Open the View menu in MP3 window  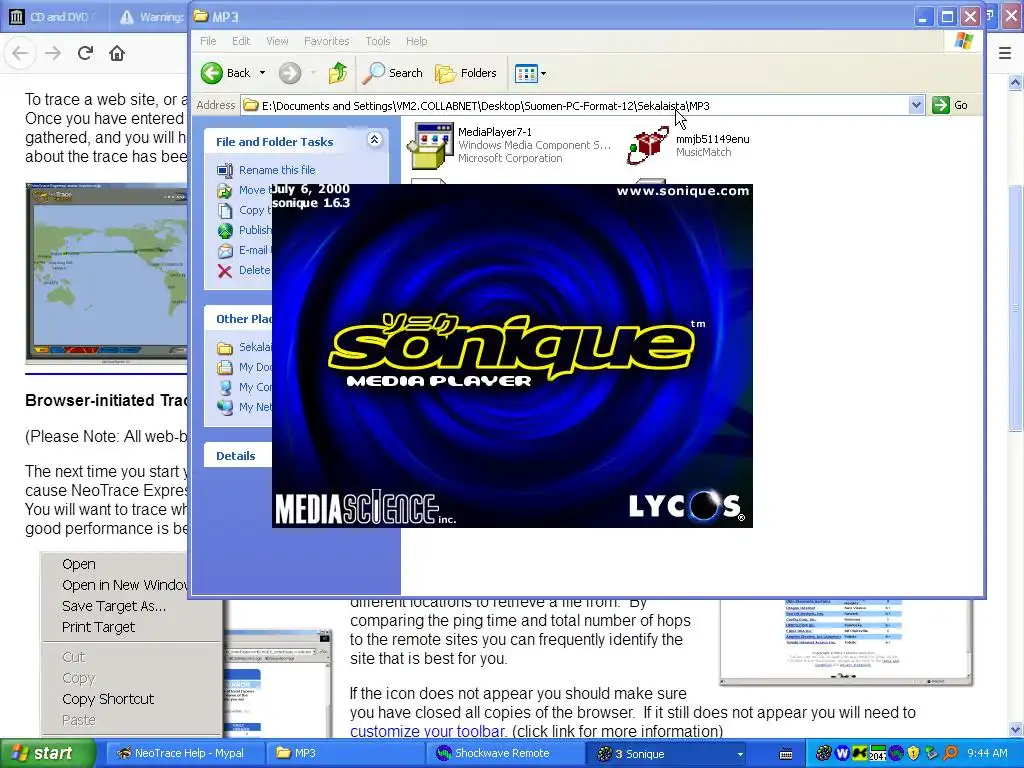click(x=277, y=41)
